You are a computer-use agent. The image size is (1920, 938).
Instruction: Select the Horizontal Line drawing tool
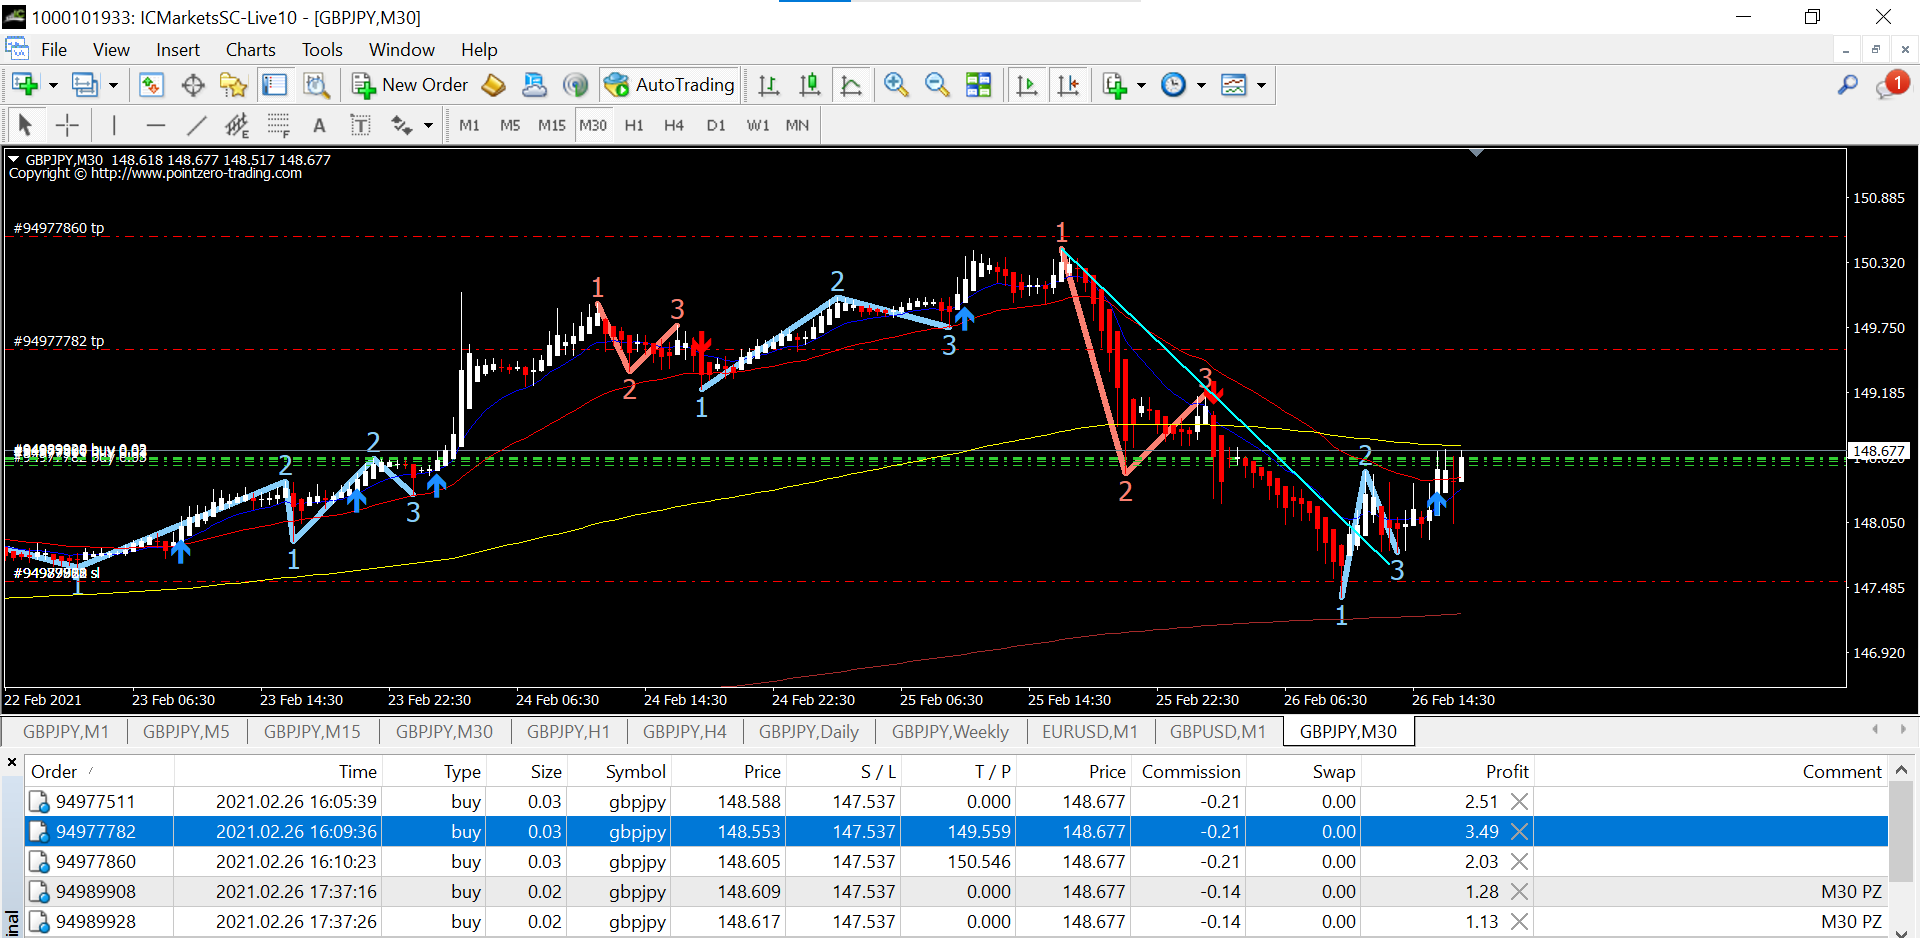[155, 125]
